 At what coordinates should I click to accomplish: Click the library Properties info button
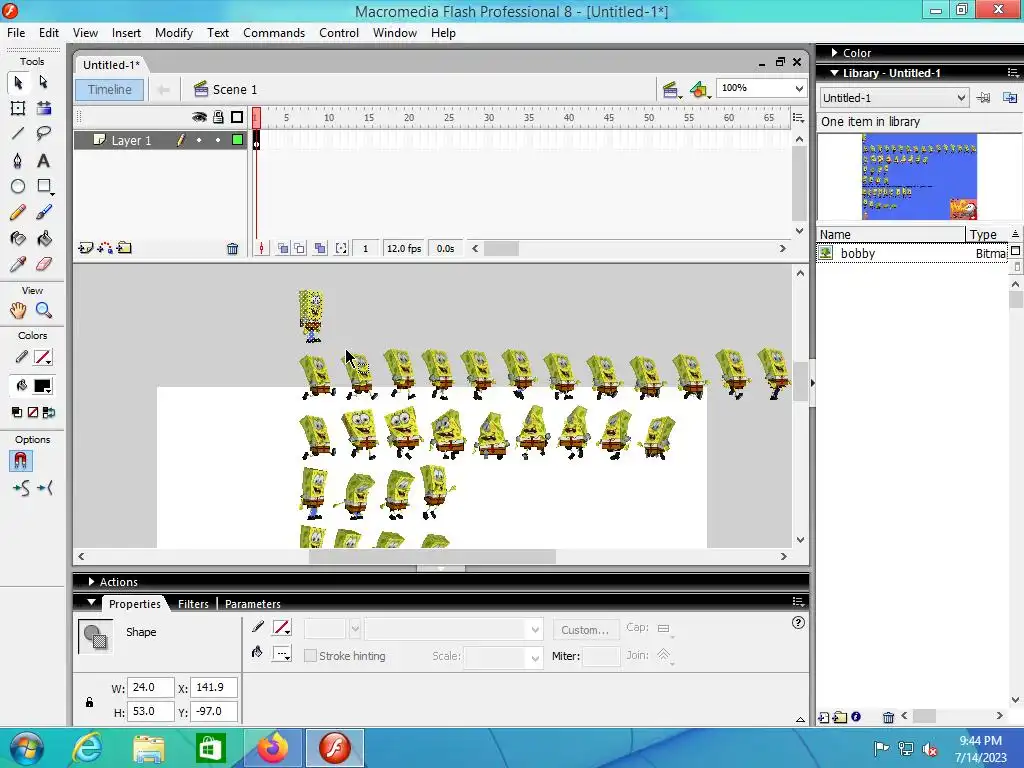point(856,717)
